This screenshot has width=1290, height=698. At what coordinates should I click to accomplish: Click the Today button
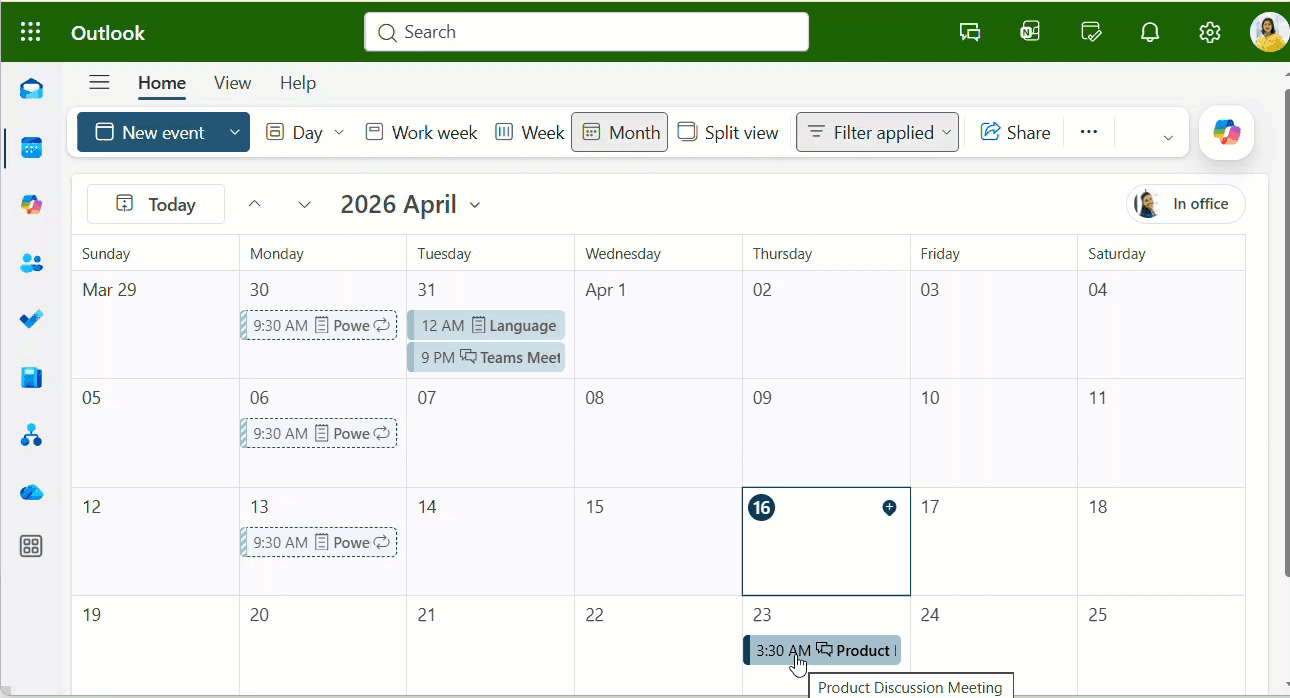coord(155,204)
